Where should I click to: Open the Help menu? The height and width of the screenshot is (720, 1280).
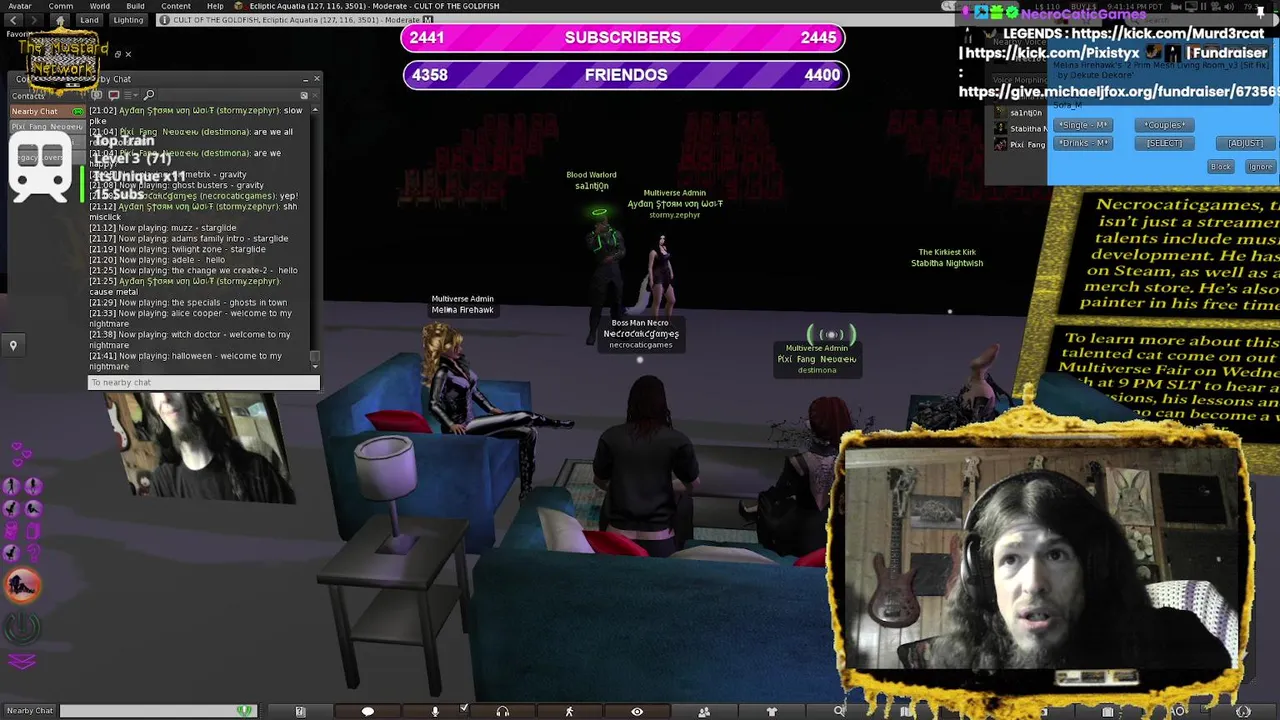215,6
